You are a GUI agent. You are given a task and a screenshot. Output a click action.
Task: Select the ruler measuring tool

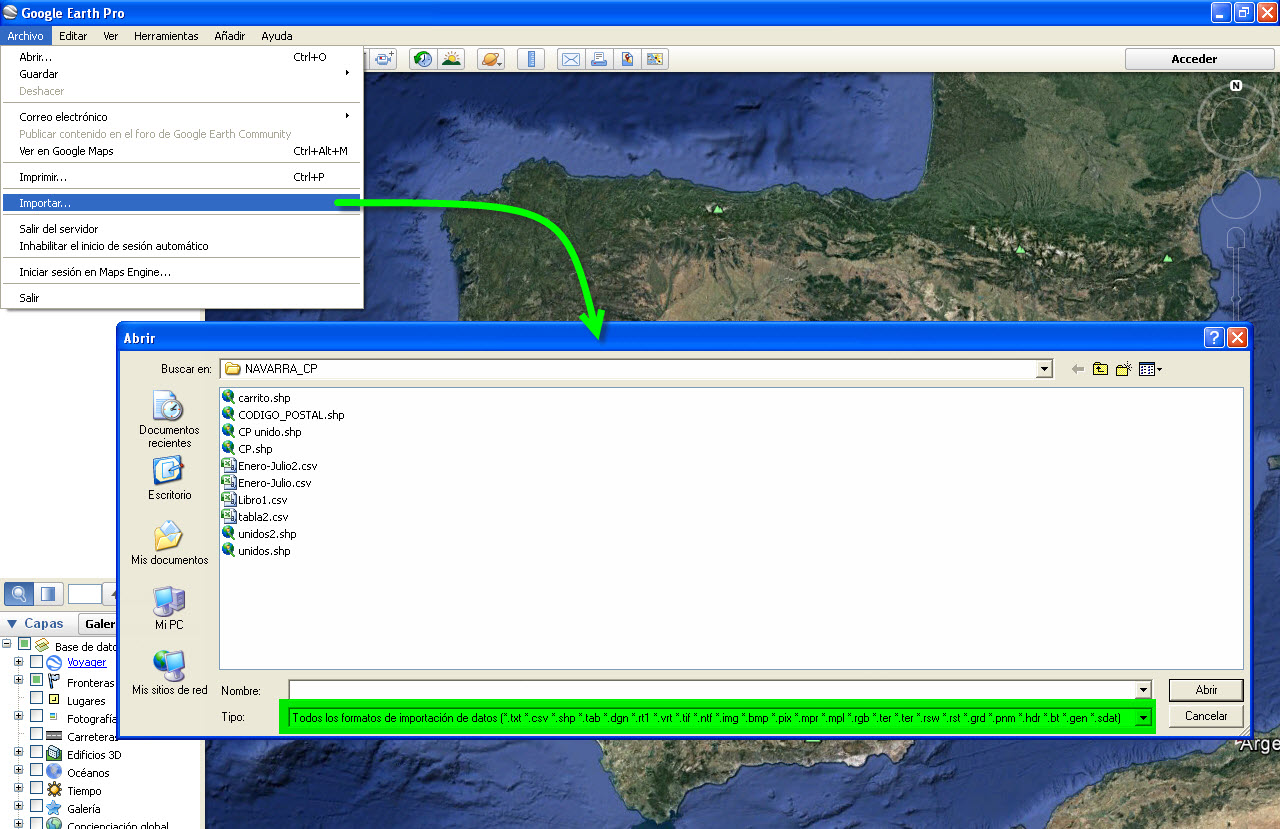pyautogui.click(x=530, y=58)
